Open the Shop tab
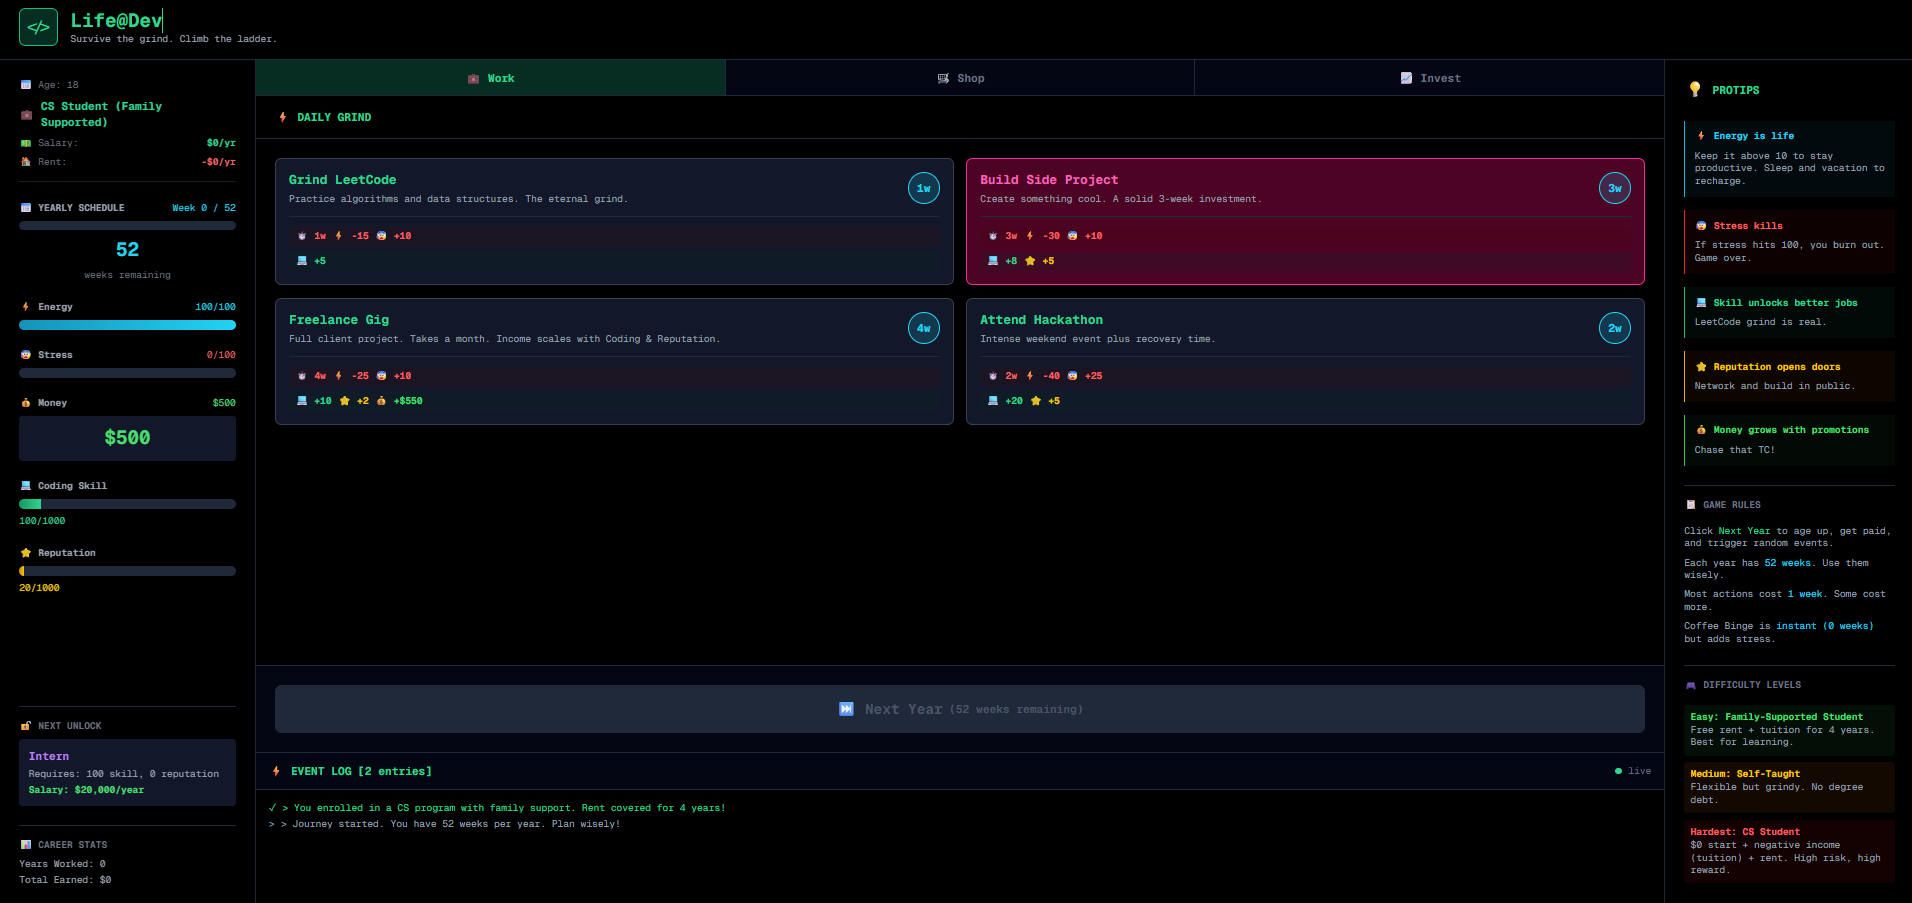Viewport: 1912px width, 903px height. [x=960, y=78]
